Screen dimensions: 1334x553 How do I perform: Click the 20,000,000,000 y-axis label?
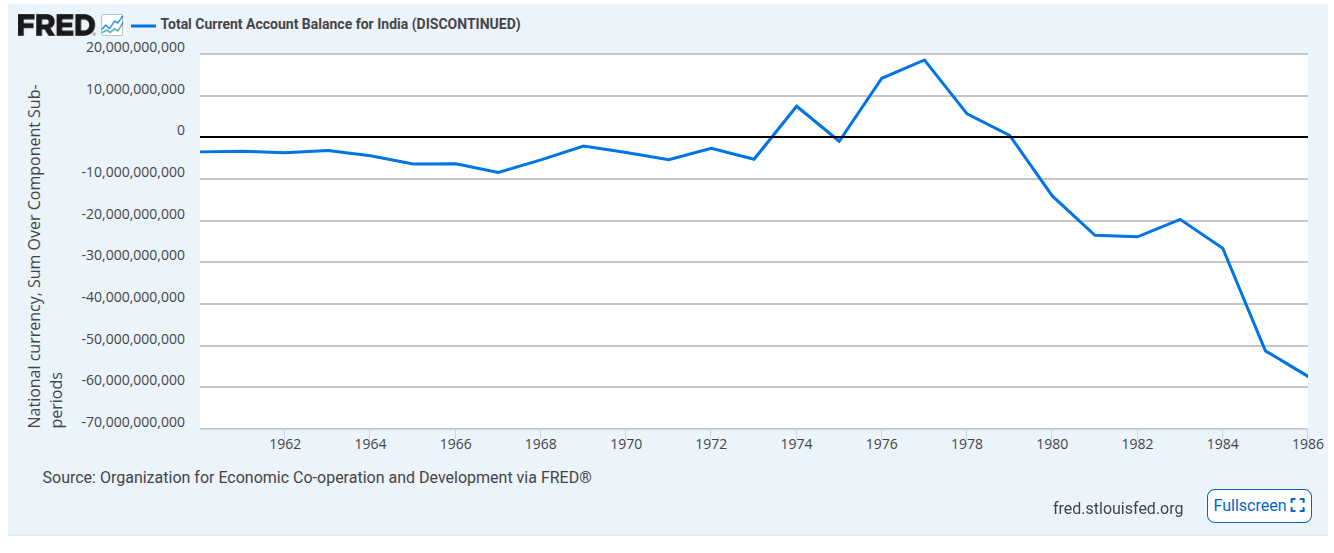[x=134, y=48]
